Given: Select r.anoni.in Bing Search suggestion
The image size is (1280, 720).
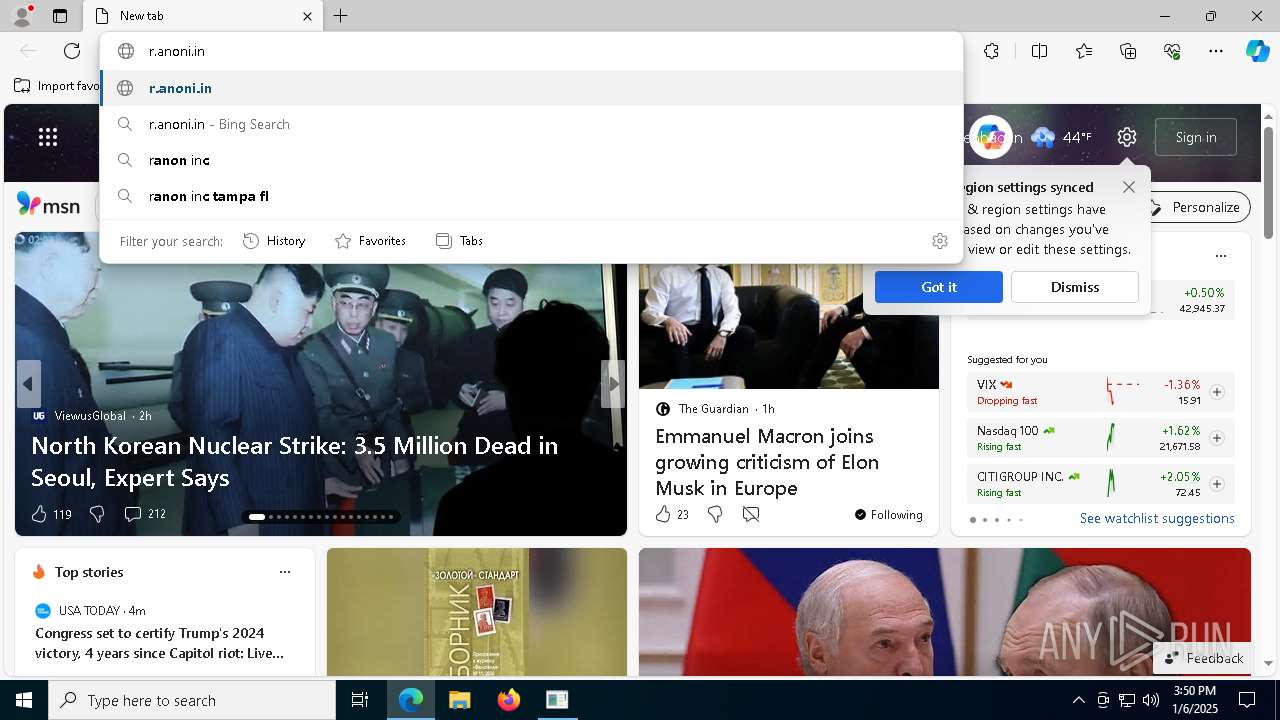Looking at the screenshot, I should [x=532, y=124].
